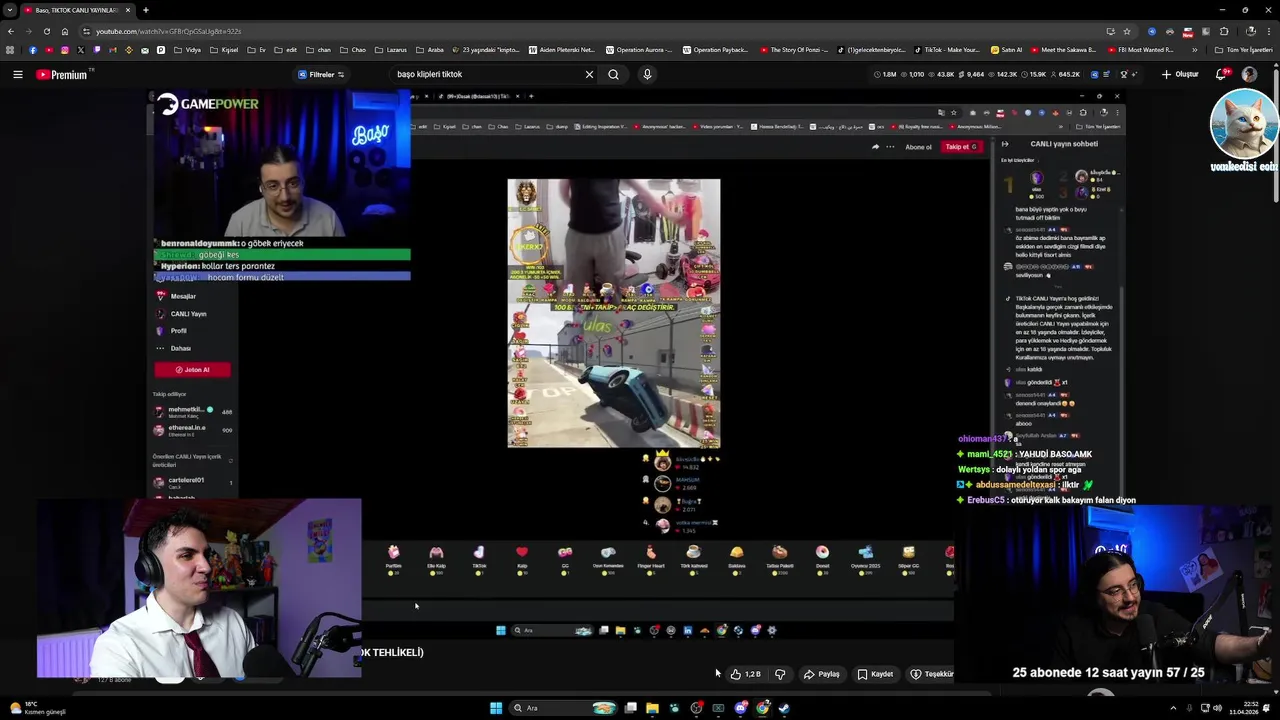1280x720 pixels.
Task: Open Steam from the taskbar
Action: pyautogui.click(x=784, y=708)
